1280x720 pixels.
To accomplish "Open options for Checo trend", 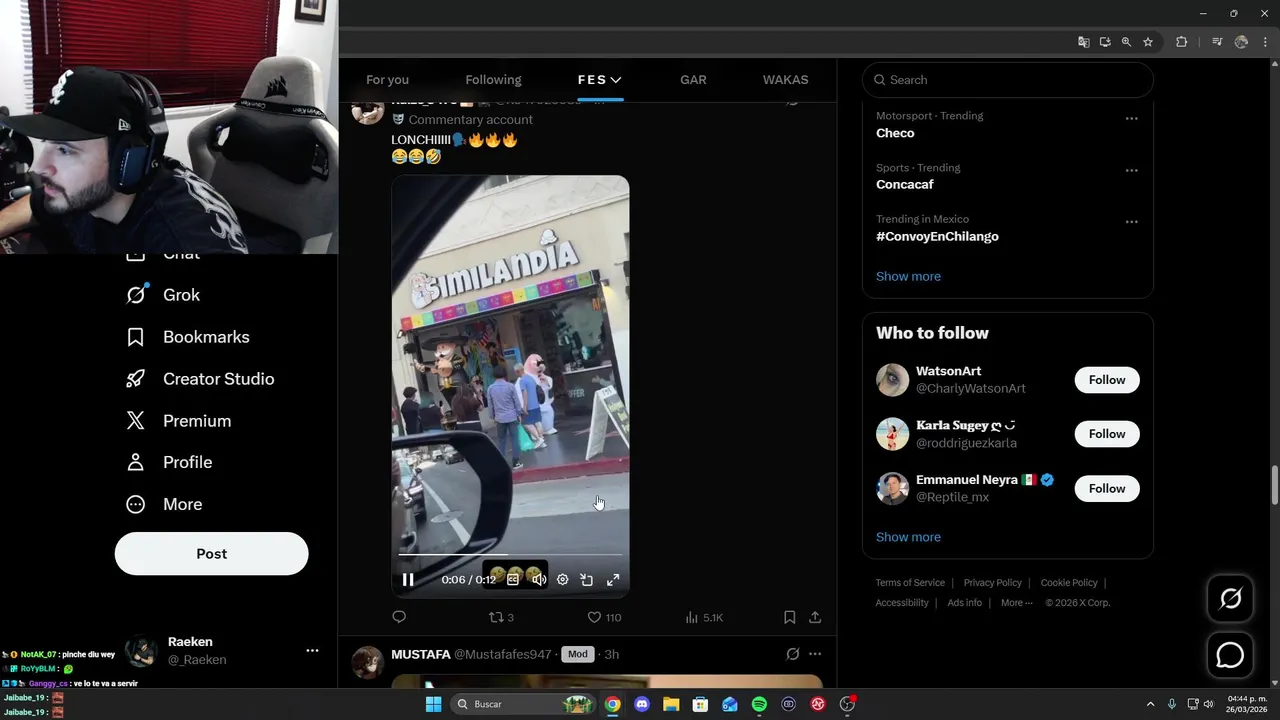I will click(x=1131, y=119).
